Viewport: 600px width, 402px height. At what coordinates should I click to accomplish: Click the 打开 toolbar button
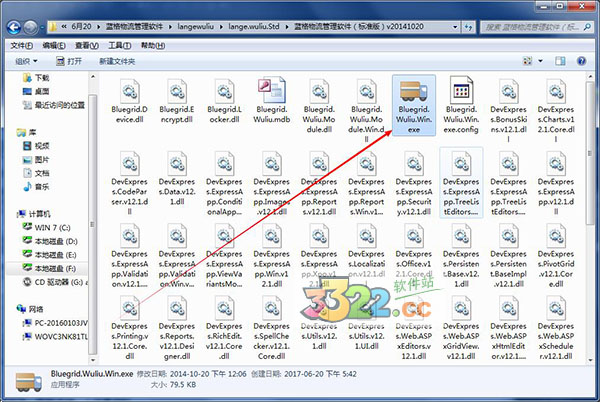[x=69, y=61]
